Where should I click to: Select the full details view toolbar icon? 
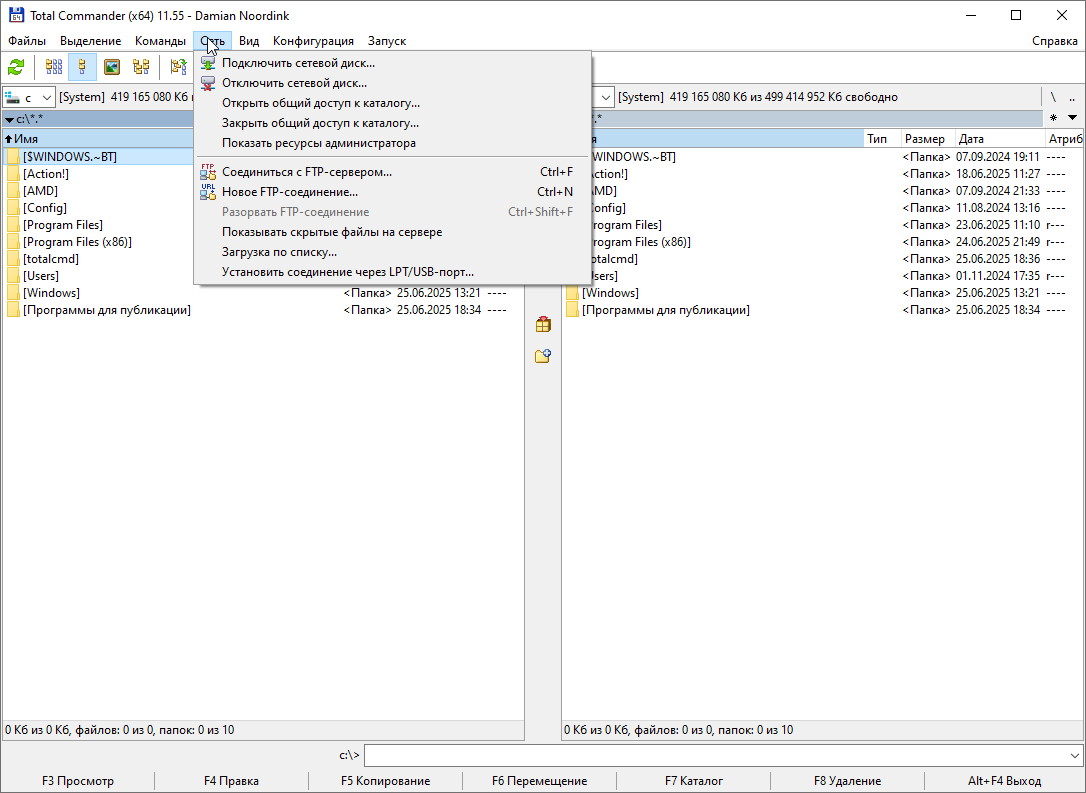82,67
